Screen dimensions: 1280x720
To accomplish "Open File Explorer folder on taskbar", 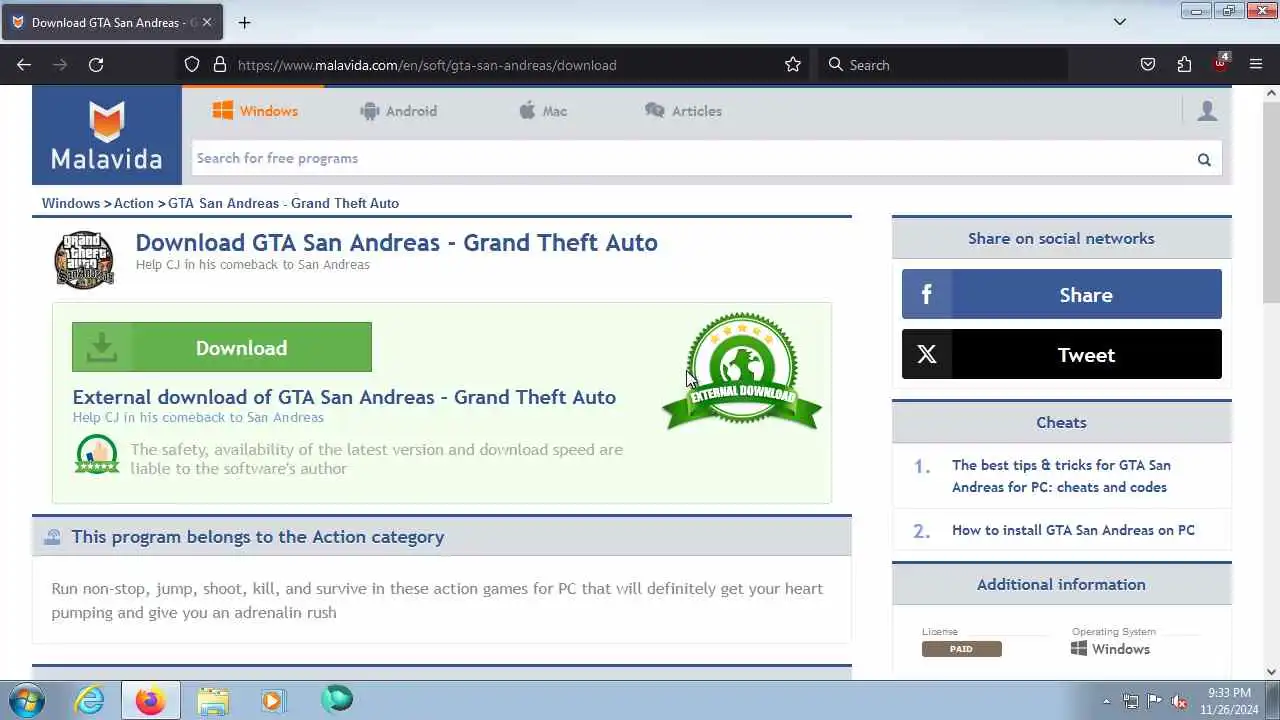I will 212,700.
